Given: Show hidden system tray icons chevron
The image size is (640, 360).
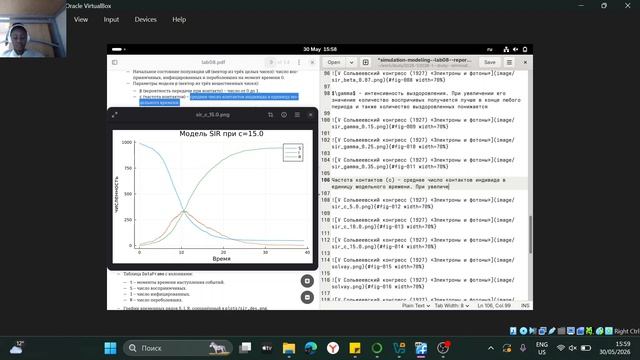Looking at the screenshot, I should click(491, 348).
